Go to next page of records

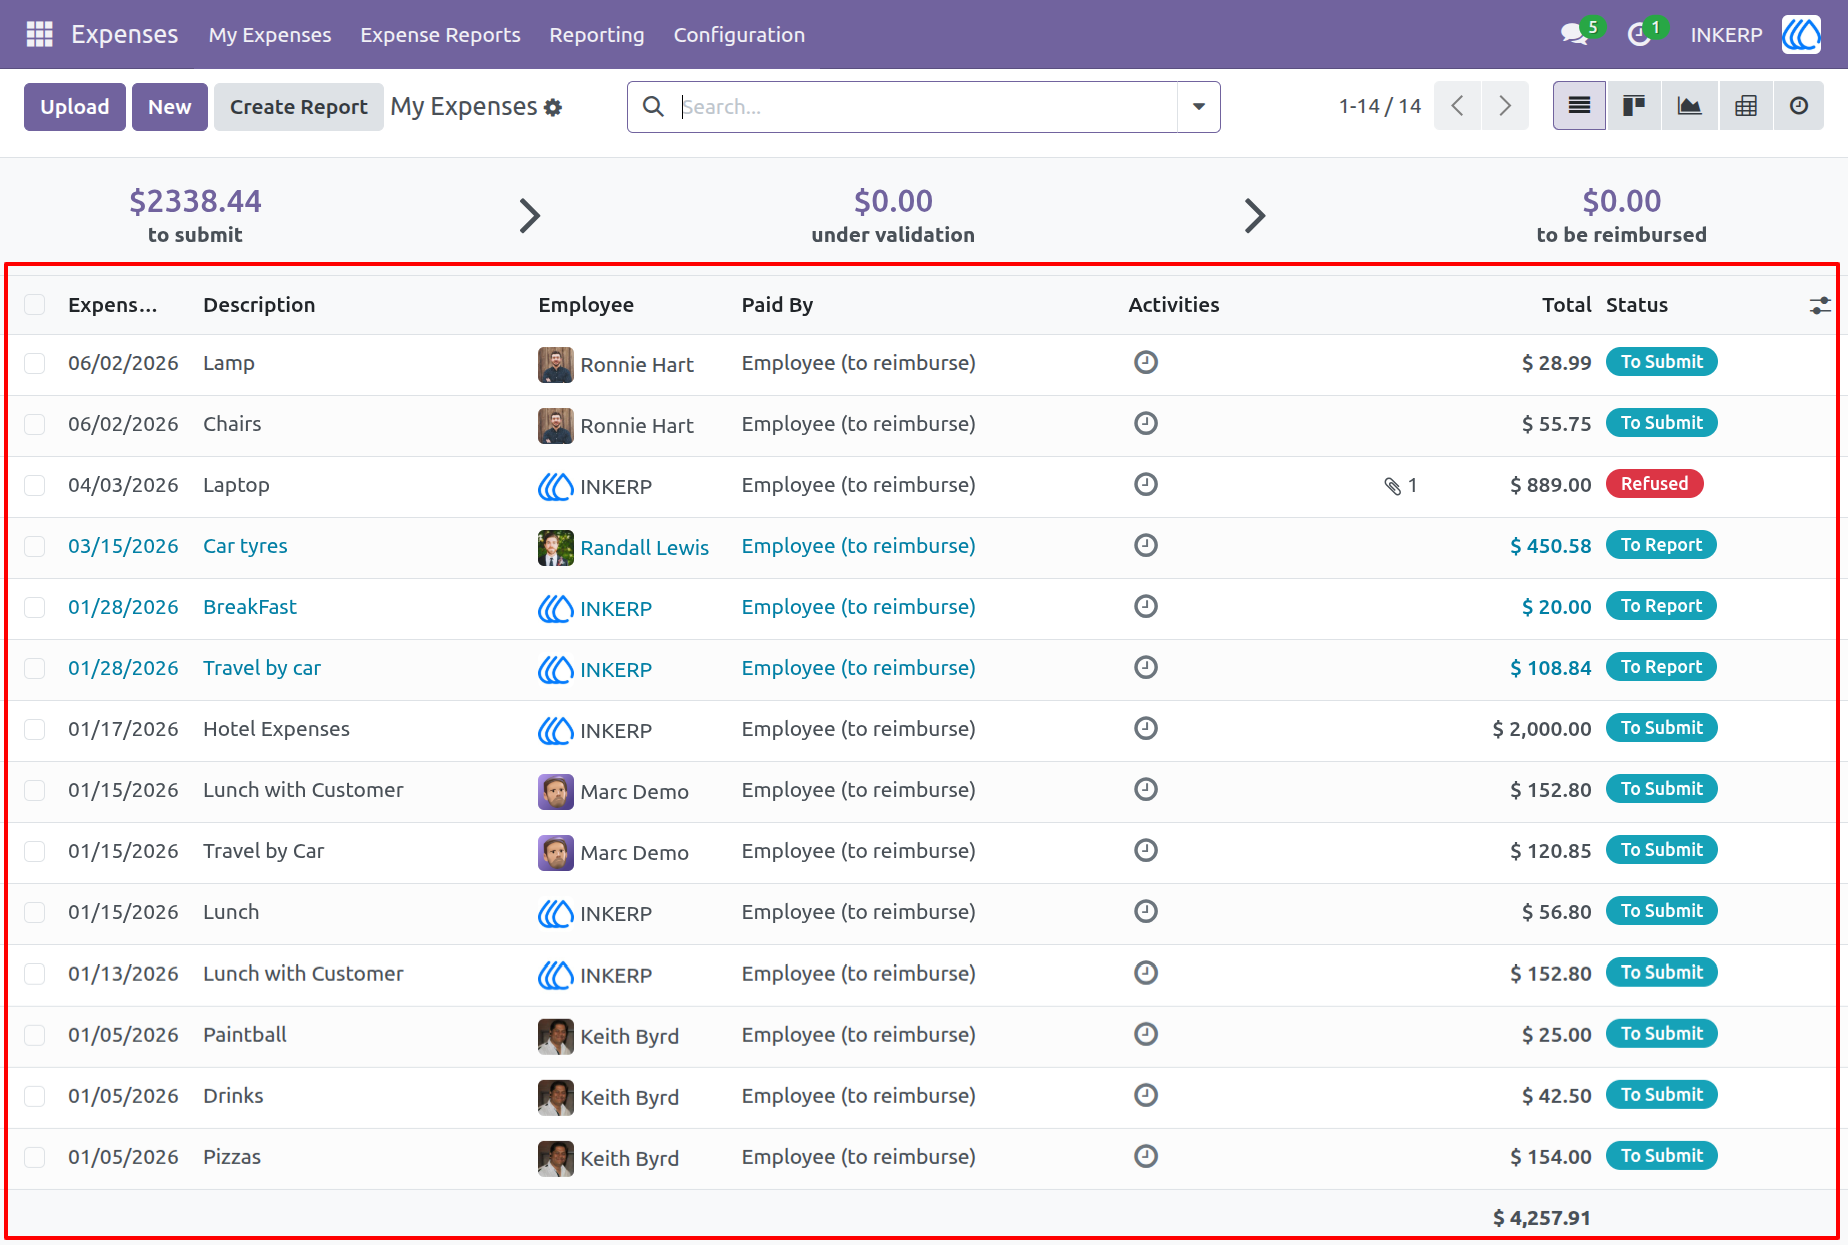coord(1505,106)
